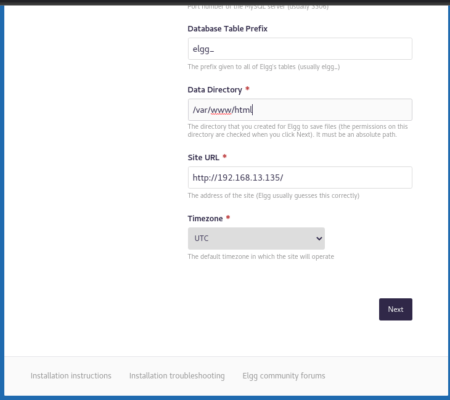This screenshot has height=400, width=450.
Task: Click the Next button
Action: coord(395,309)
